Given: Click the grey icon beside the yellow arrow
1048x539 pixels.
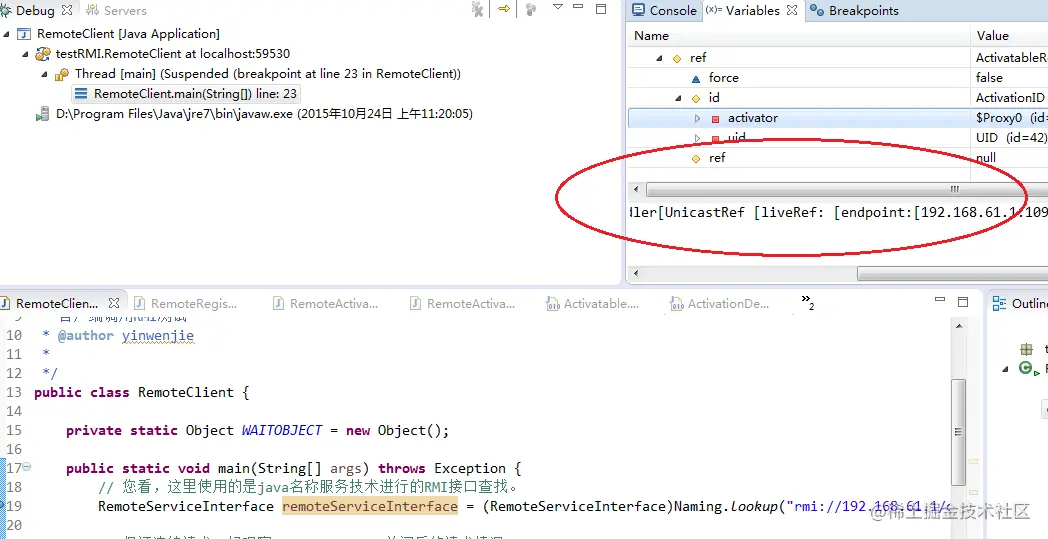Looking at the screenshot, I should pos(531,9).
